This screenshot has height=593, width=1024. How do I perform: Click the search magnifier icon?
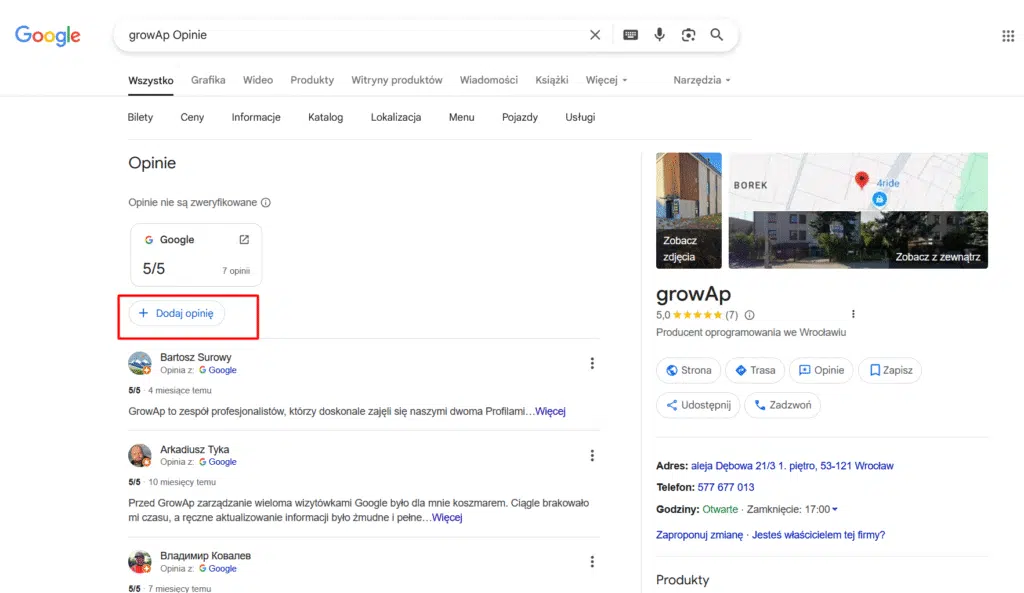[x=716, y=34]
